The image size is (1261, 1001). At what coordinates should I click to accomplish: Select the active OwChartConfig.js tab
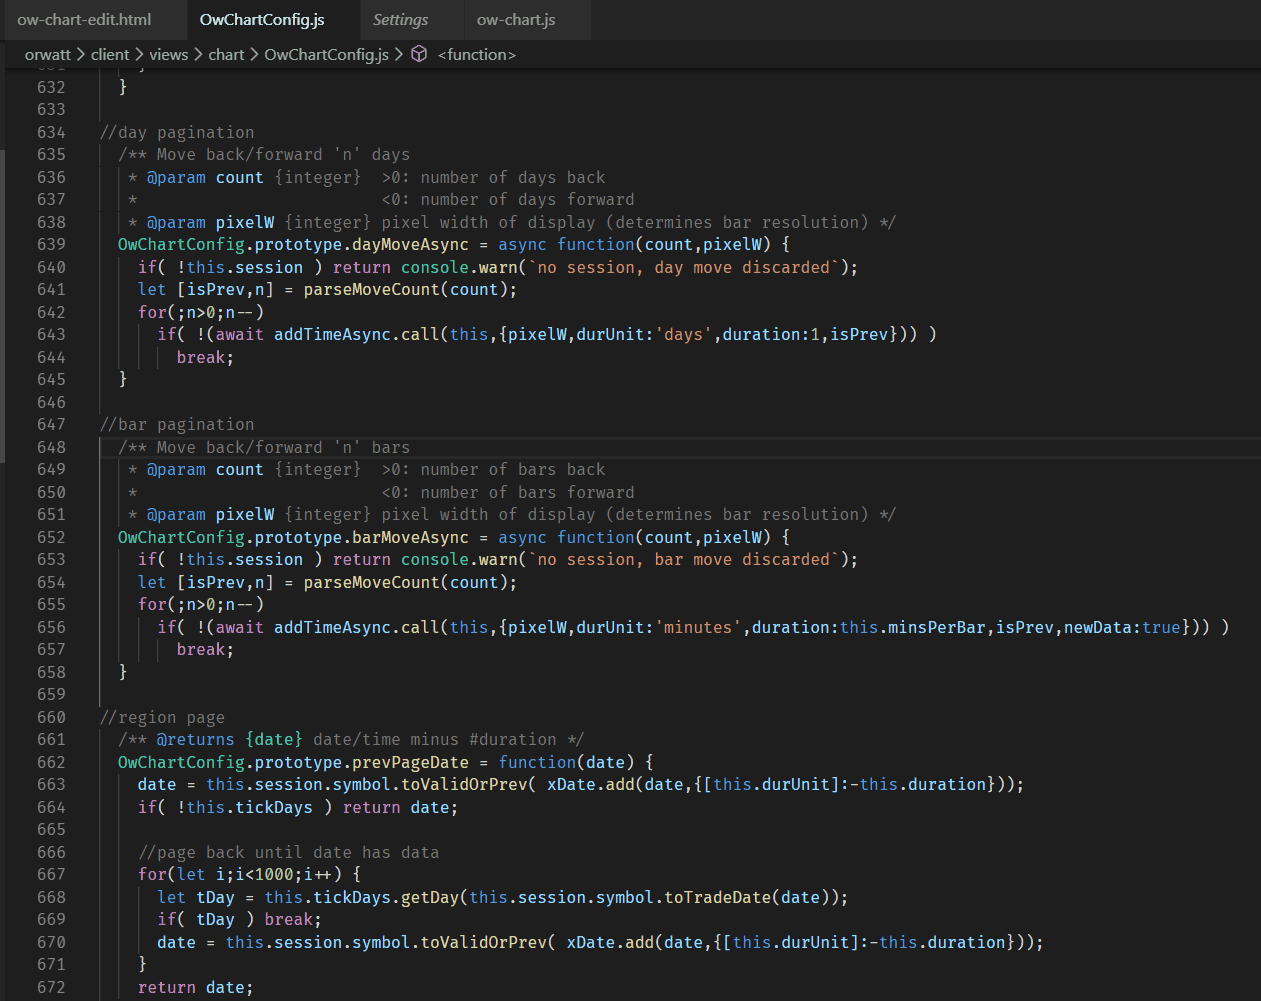pos(262,18)
